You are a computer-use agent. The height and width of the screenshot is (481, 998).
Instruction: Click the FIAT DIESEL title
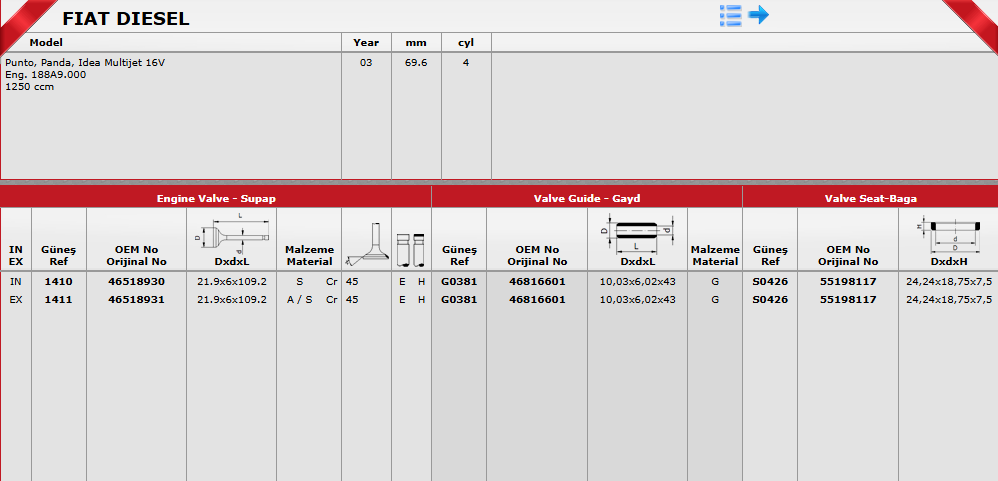[x=126, y=18]
